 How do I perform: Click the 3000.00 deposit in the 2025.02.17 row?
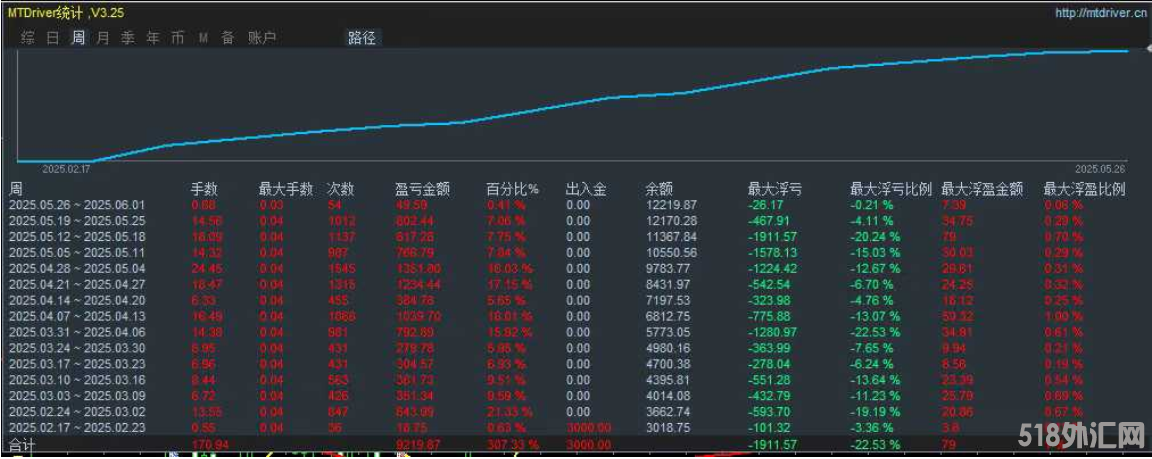point(588,427)
